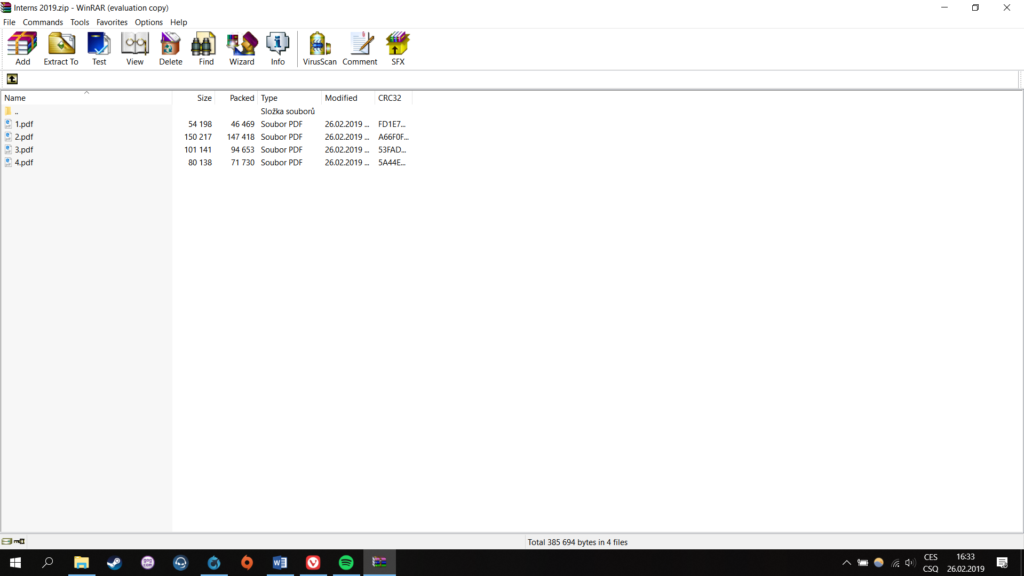
Task: Run the Test archive tool
Action: click(x=99, y=49)
